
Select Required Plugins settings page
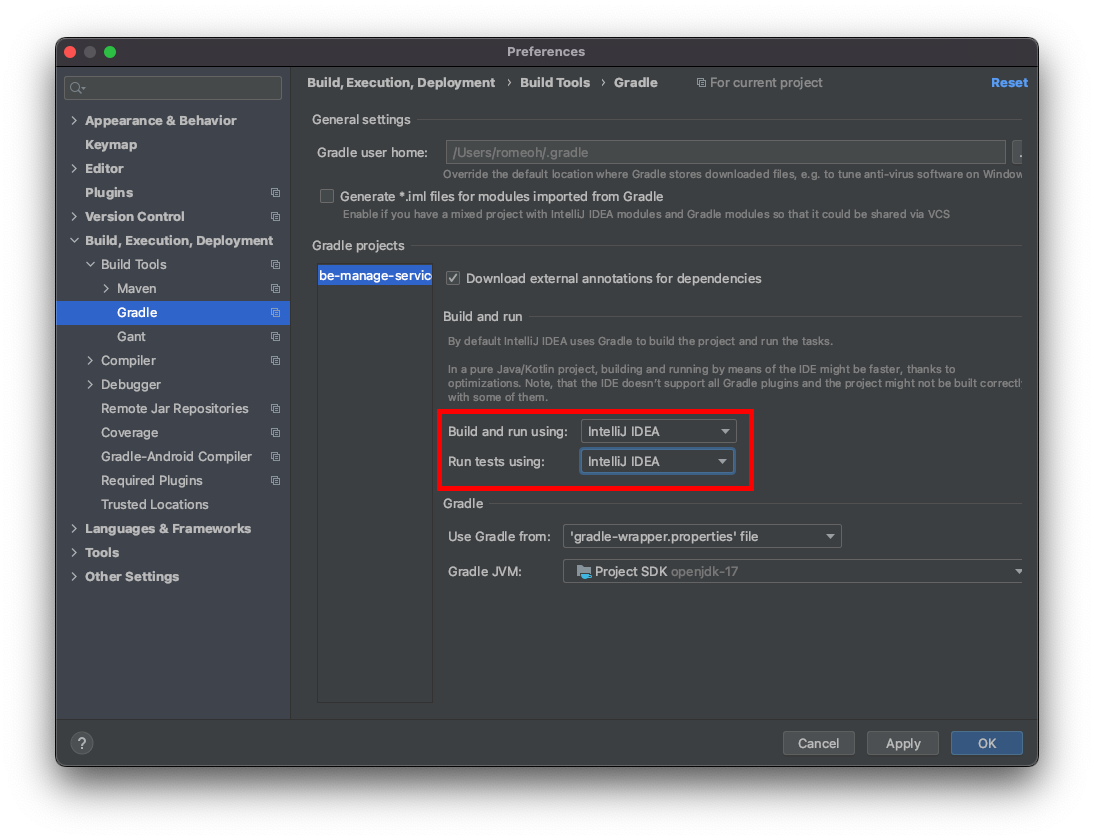(x=151, y=481)
